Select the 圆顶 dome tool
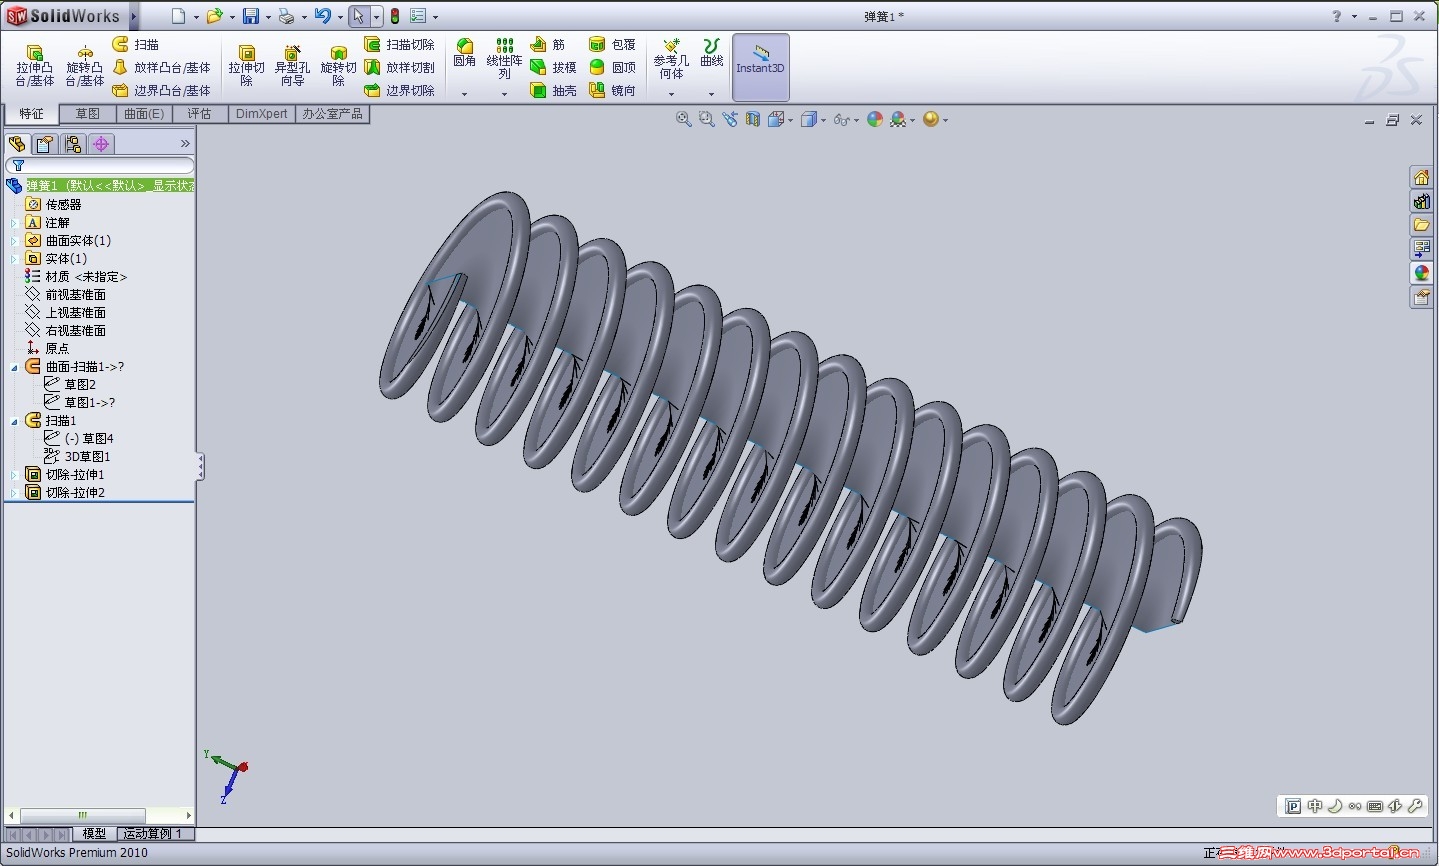 612,67
